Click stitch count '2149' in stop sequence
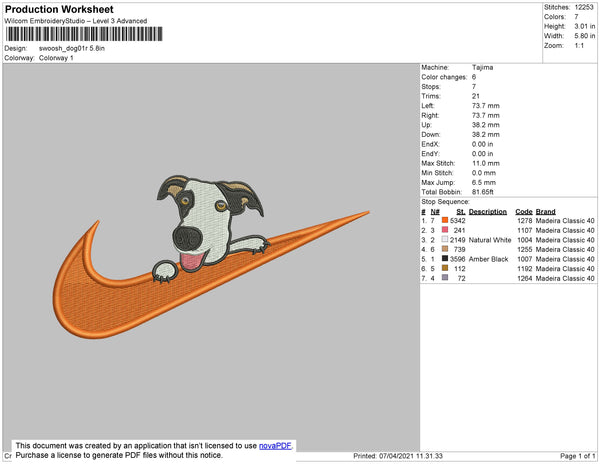Image resolution: width=600 pixels, height=464 pixels. tap(458, 240)
